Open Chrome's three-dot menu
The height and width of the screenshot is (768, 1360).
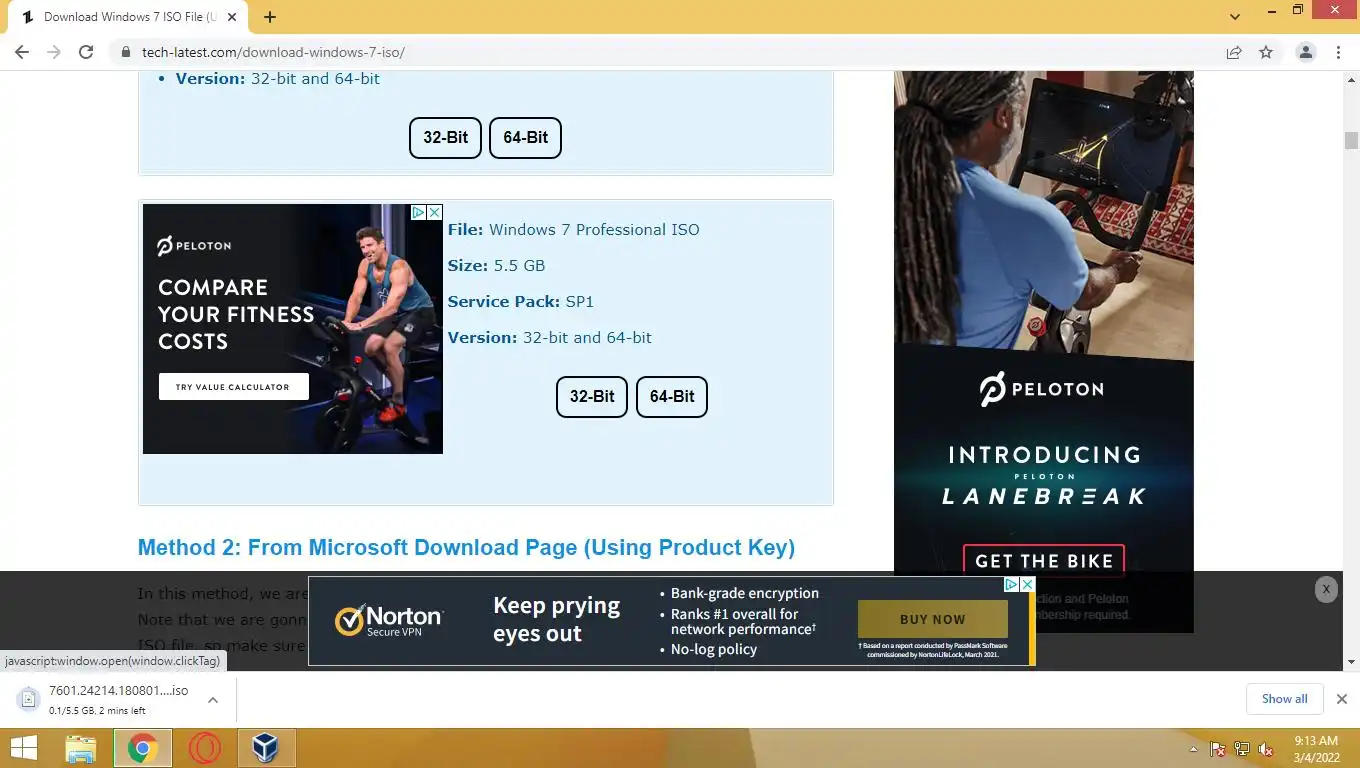point(1338,52)
